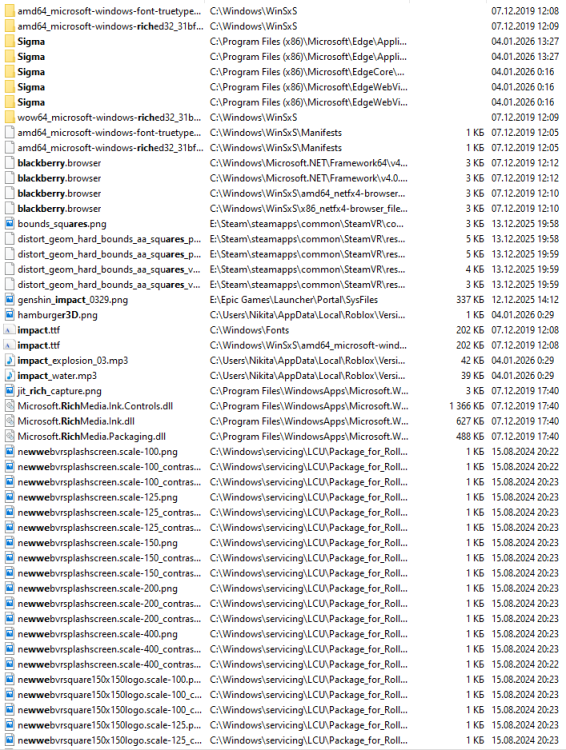Select the Microsoft.RichMedia.Ink.dll file name

[76, 421]
